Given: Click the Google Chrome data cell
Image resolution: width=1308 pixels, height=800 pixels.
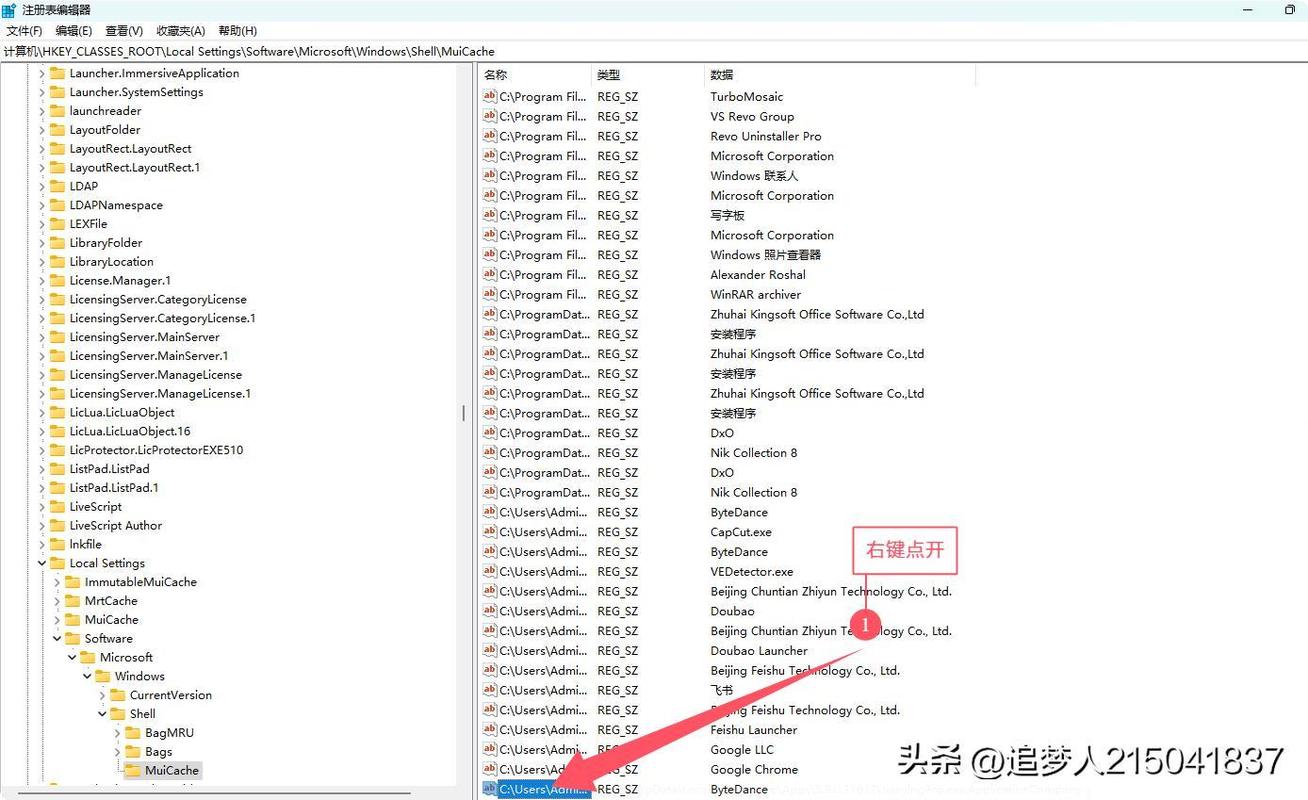Looking at the screenshot, I should [x=754, y=770].
